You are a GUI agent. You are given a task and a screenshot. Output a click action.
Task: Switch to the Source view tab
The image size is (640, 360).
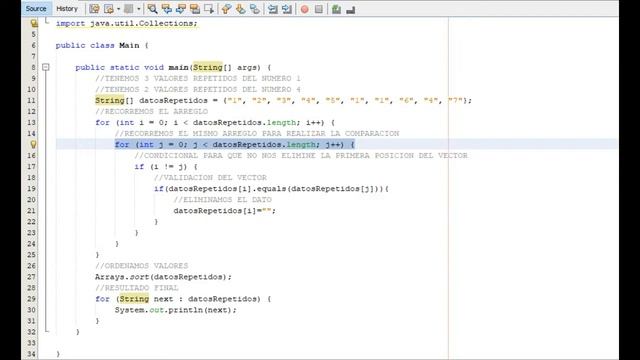pyautogui.click(x=36, y=9)
